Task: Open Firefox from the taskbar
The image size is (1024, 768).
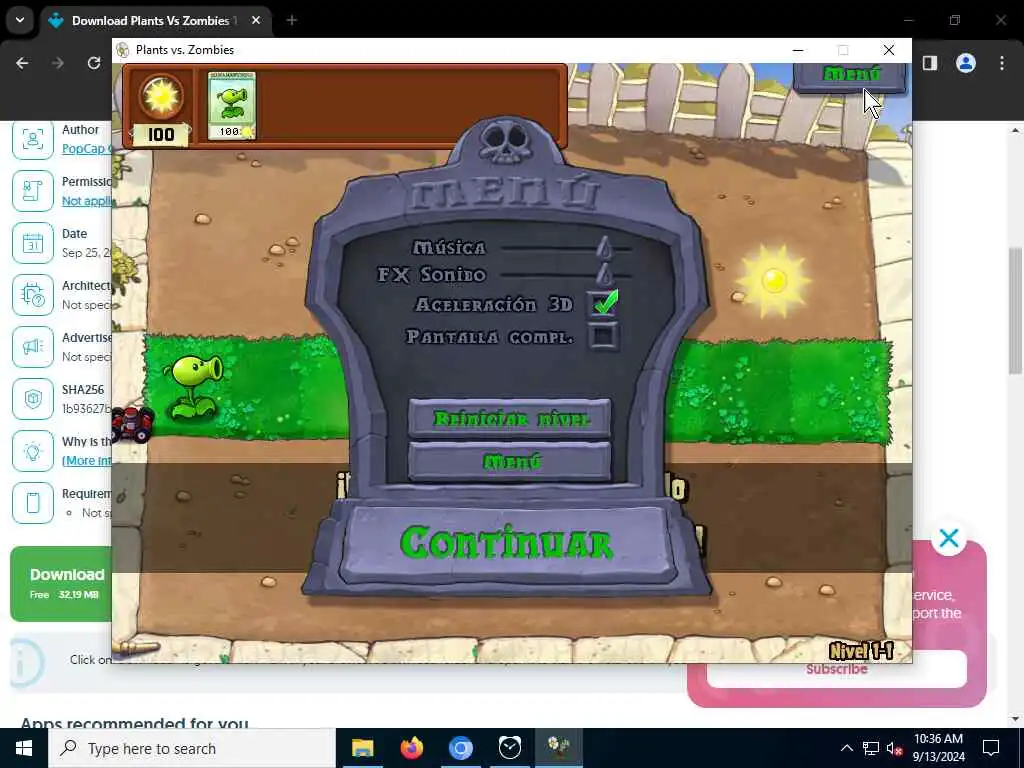Action: coord(411,748)
